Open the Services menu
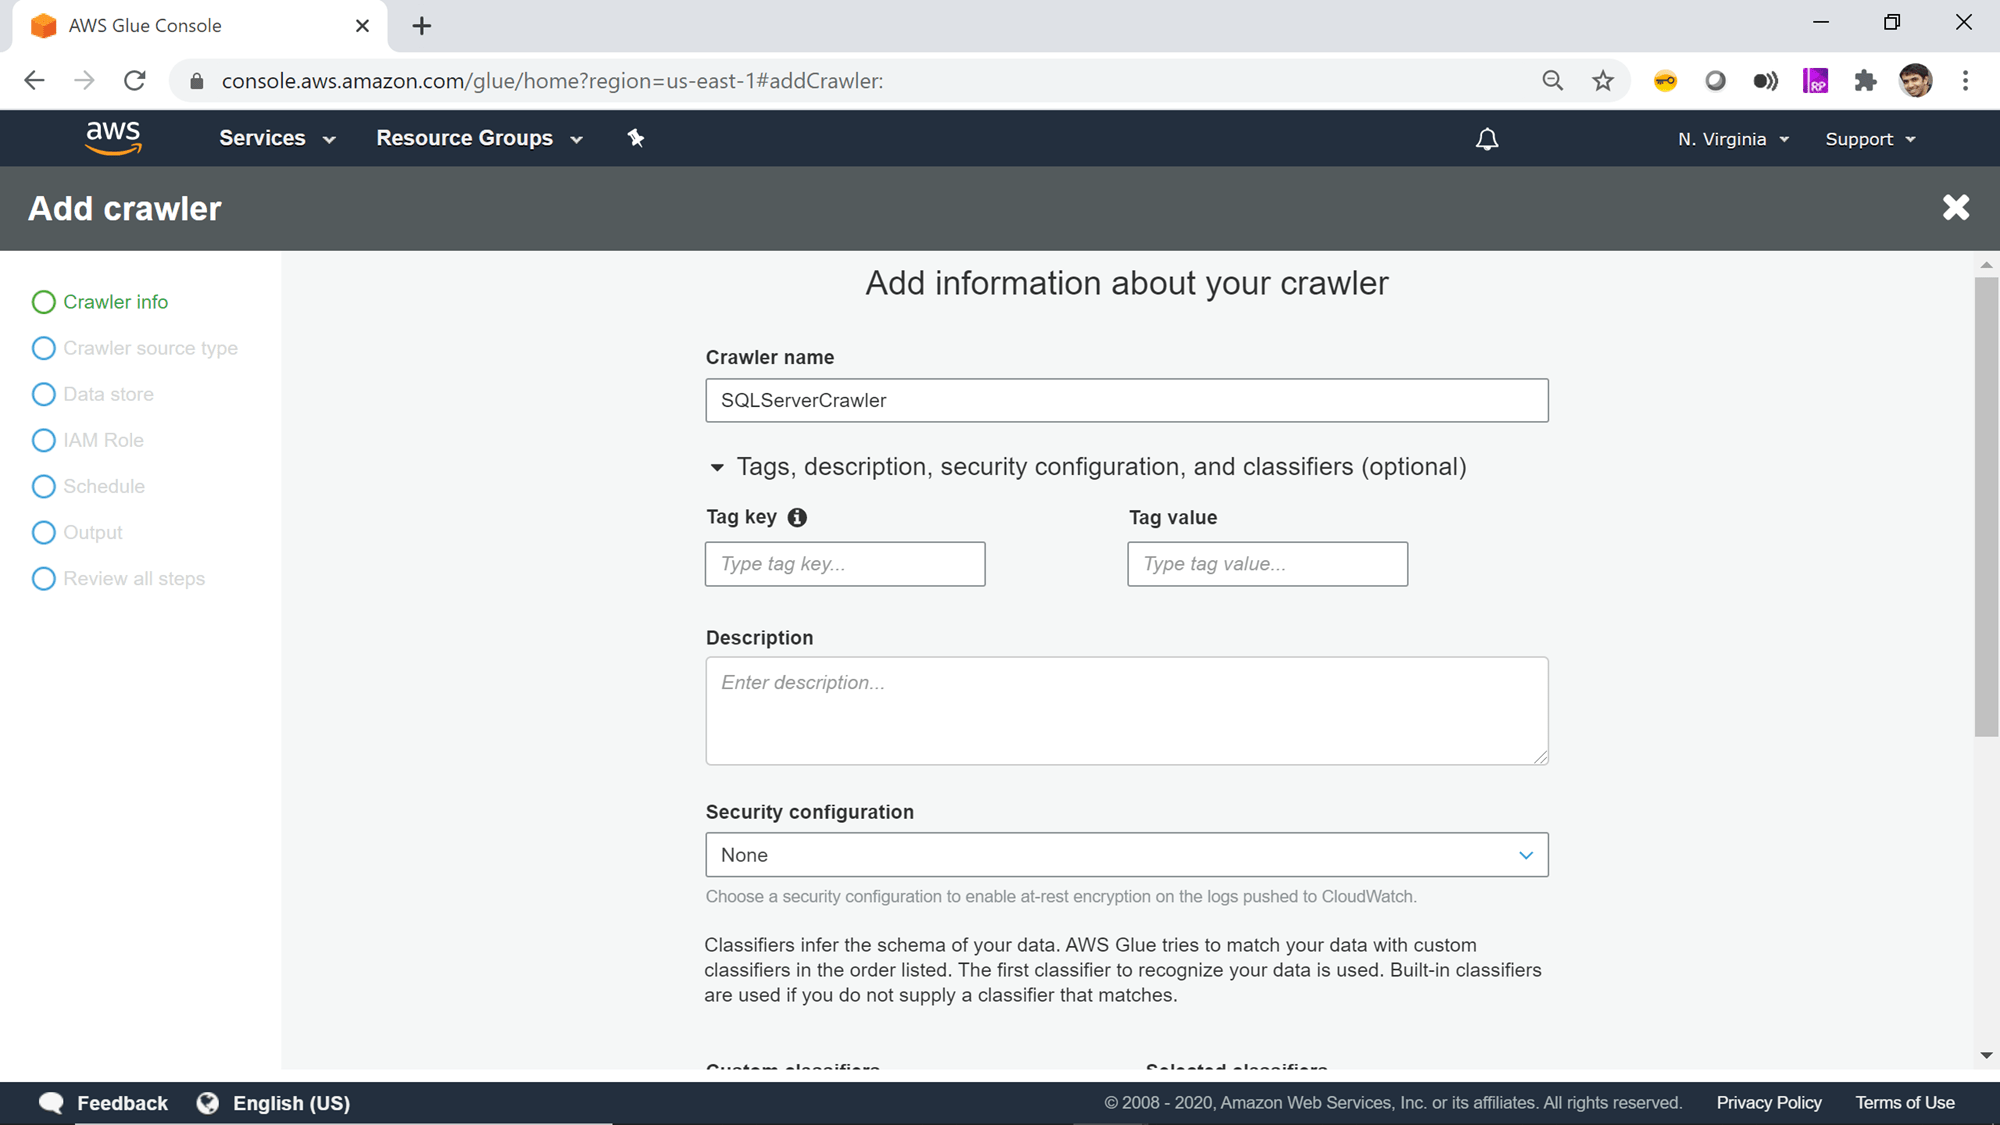This screenshot has height=1125, width=2000. pyautogui.click(x=275, y=138)
